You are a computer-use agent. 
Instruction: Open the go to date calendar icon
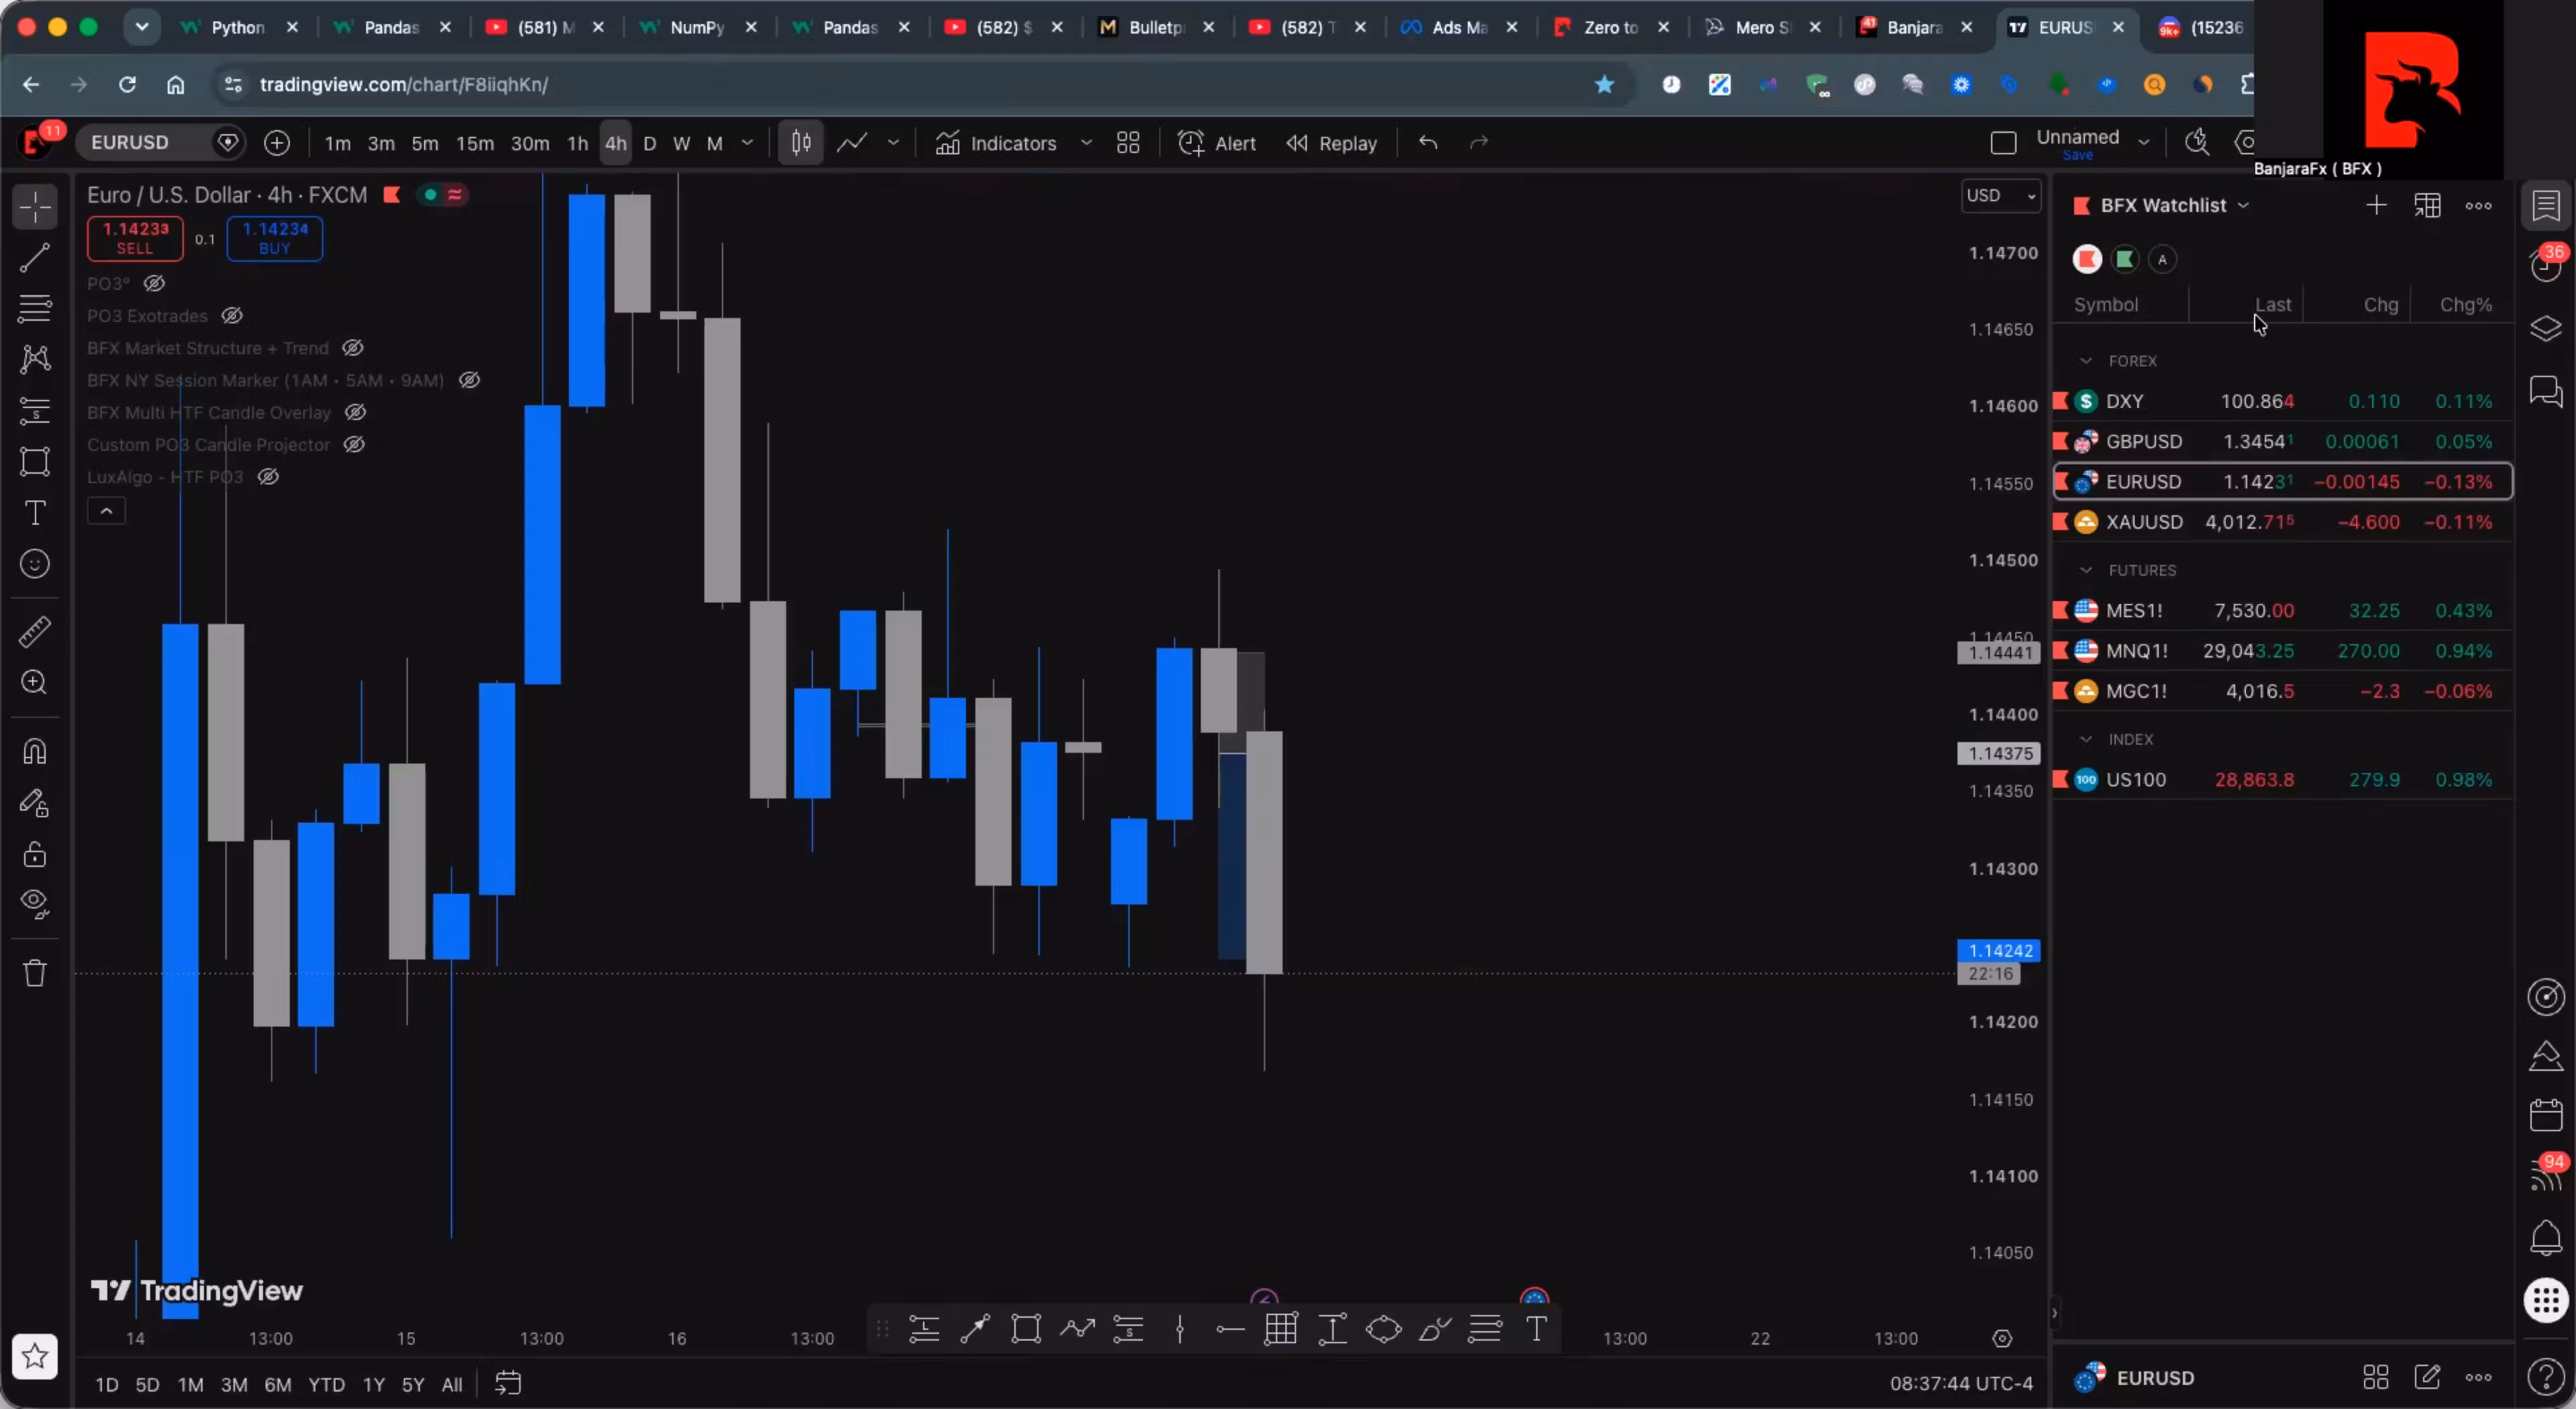(508, 1384)
